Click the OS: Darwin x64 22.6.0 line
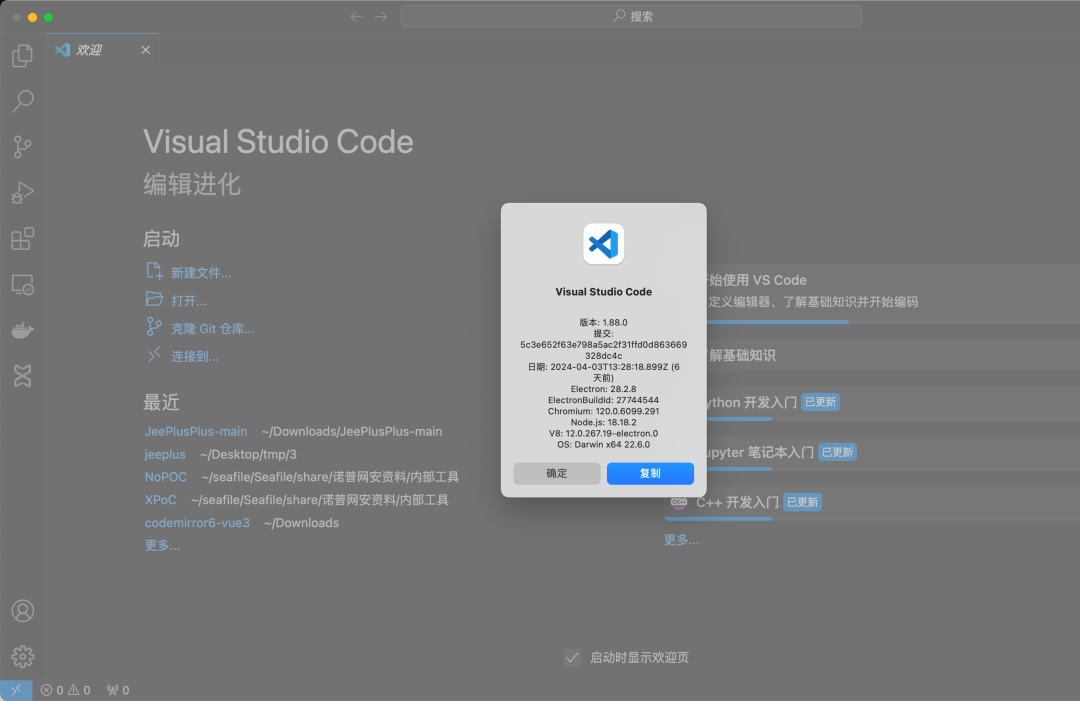The height and width of the screenshot is (701, 1080). coord(603,445)
